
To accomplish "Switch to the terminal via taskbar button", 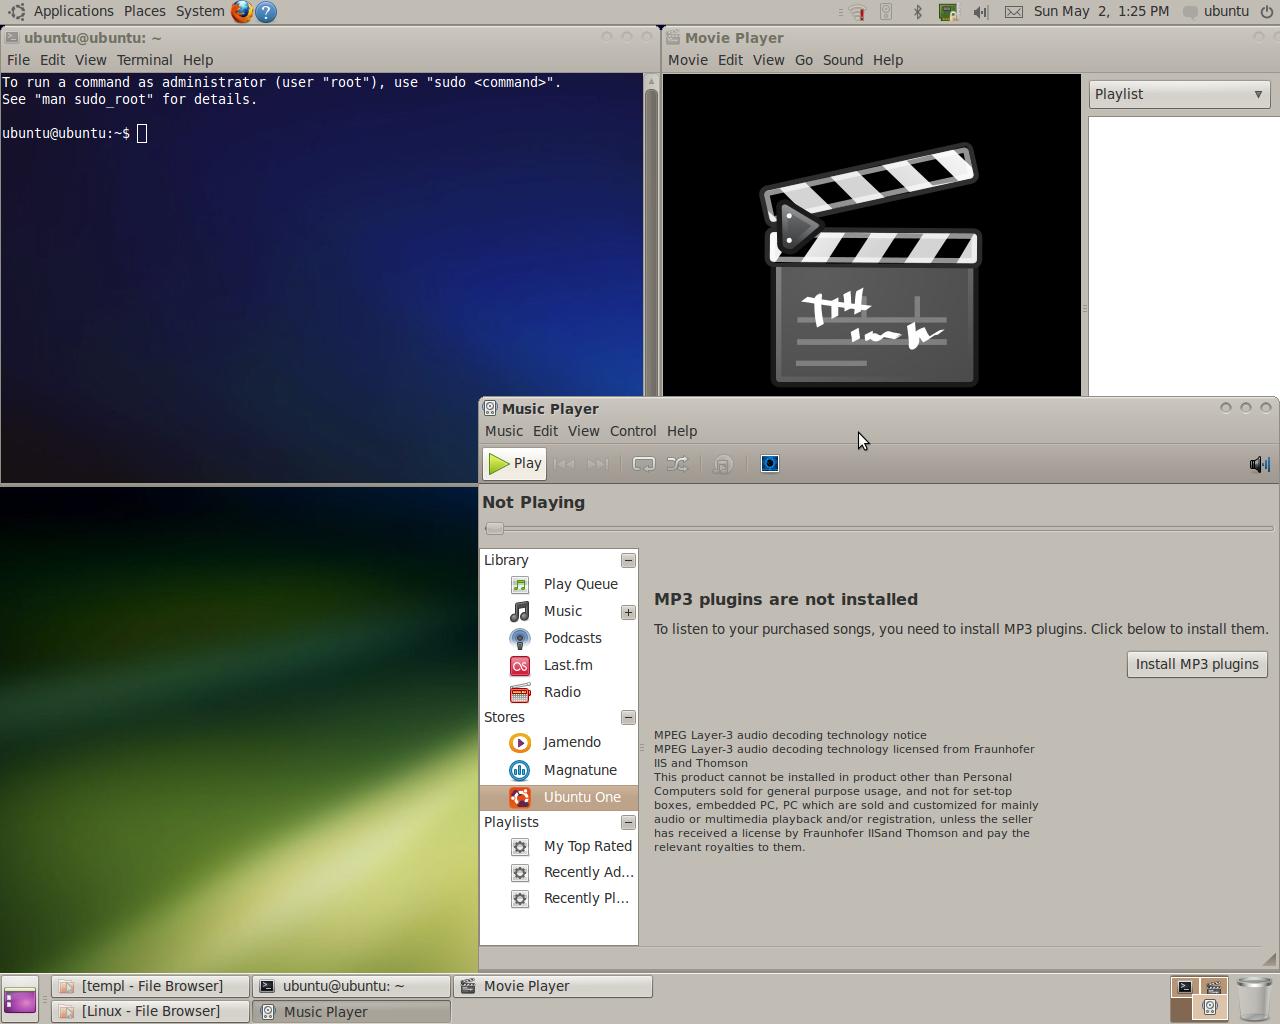I will click(x=352, y=986).
